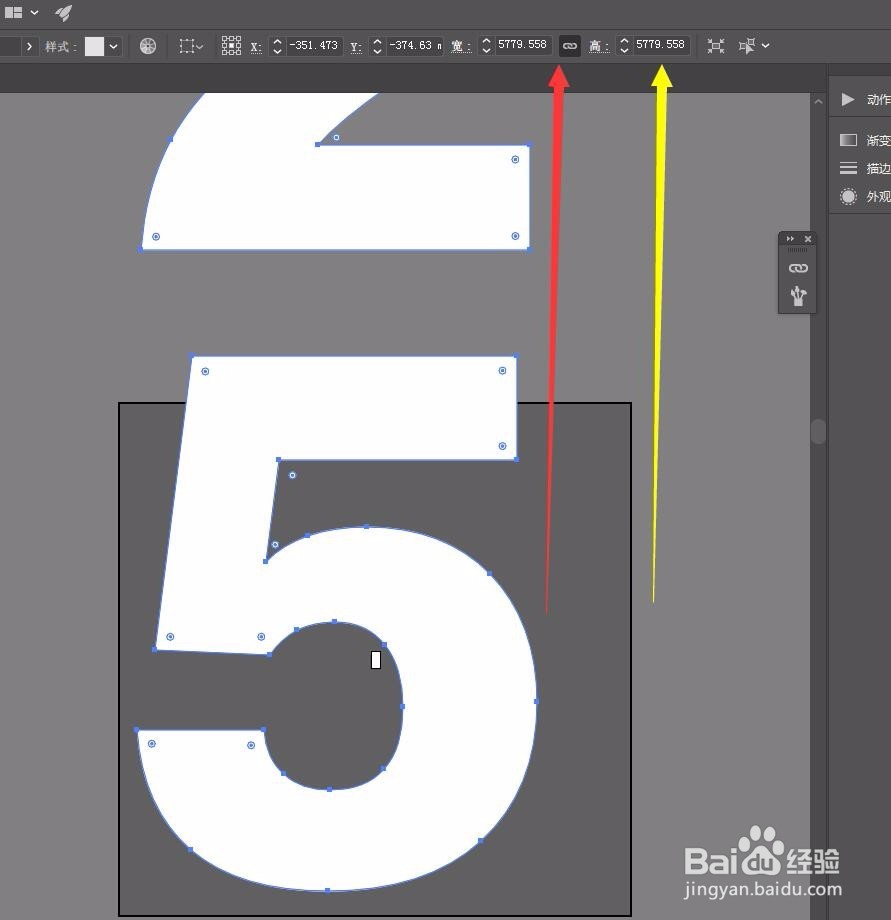
Task: Close the small floating panel
Action: 808,239
